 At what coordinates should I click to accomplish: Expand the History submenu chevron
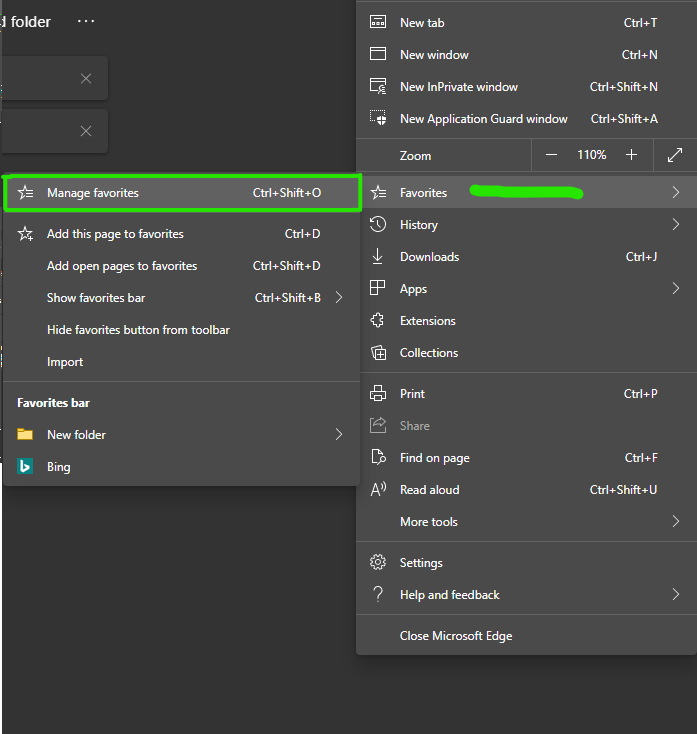click(x=675, y=224)
